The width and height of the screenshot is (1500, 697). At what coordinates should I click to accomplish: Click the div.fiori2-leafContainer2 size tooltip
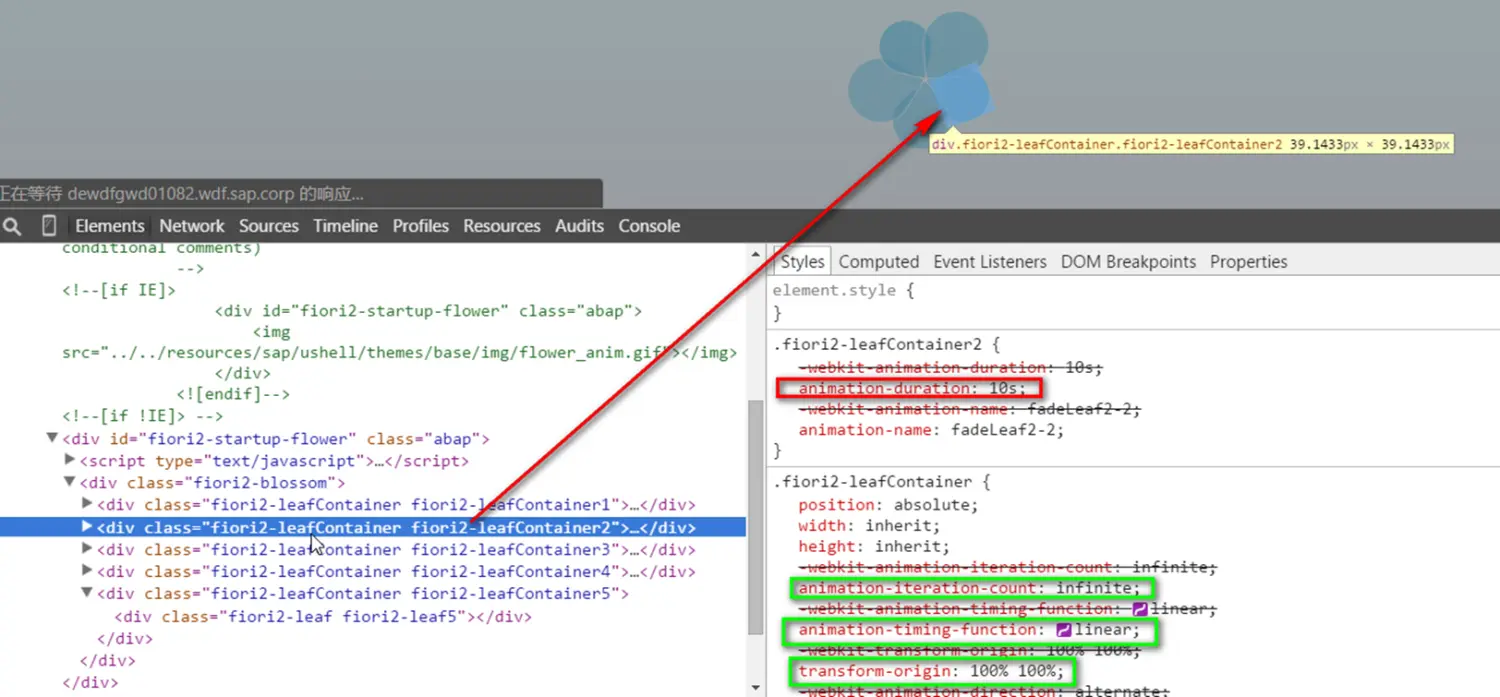[x=1190, y=145]
